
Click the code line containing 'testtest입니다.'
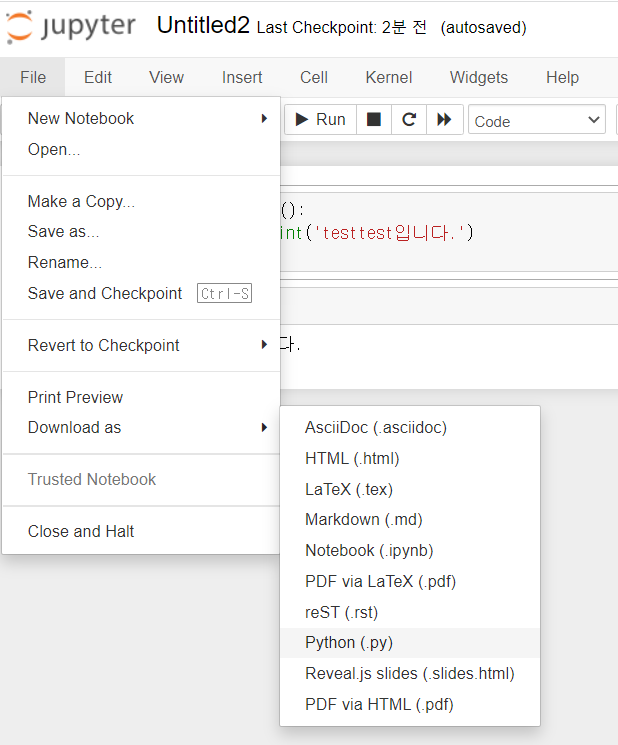click(377, 233)
